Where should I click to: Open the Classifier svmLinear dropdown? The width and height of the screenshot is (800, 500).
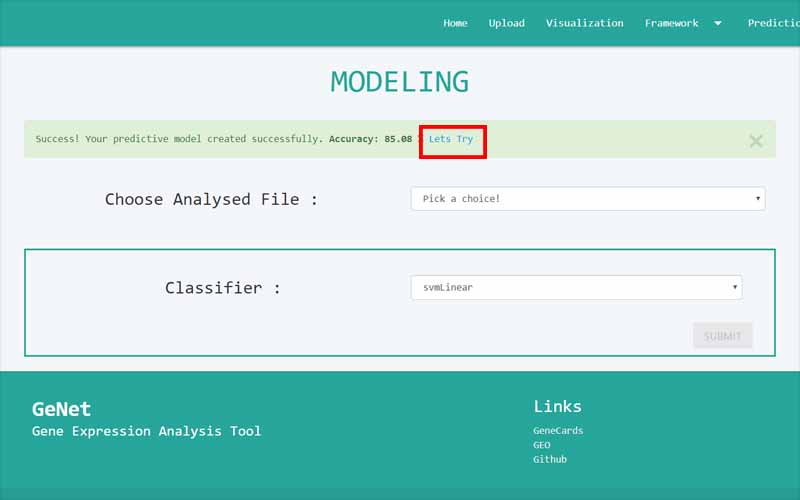tap(576, 287)
